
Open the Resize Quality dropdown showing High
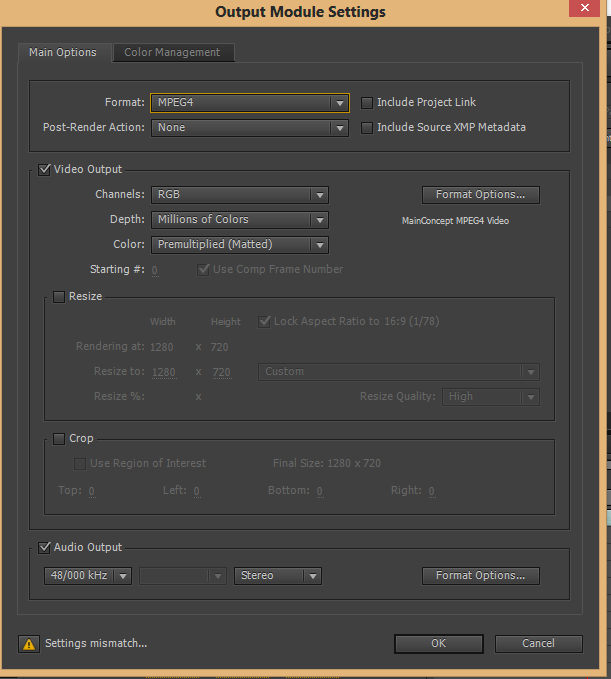pyautogui.click(x=491, y=397)
